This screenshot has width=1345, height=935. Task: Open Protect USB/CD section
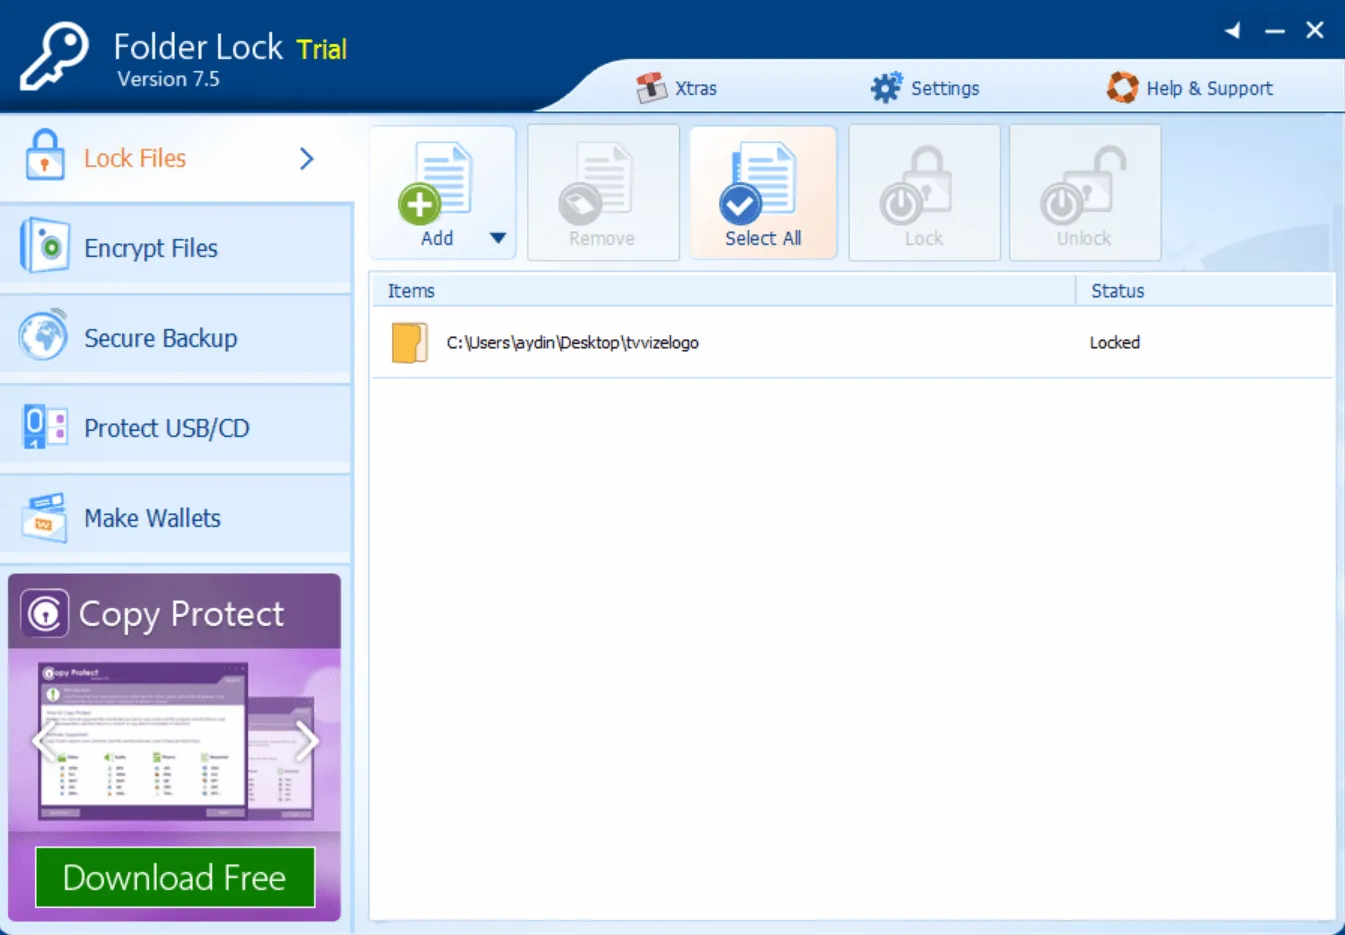166,428
